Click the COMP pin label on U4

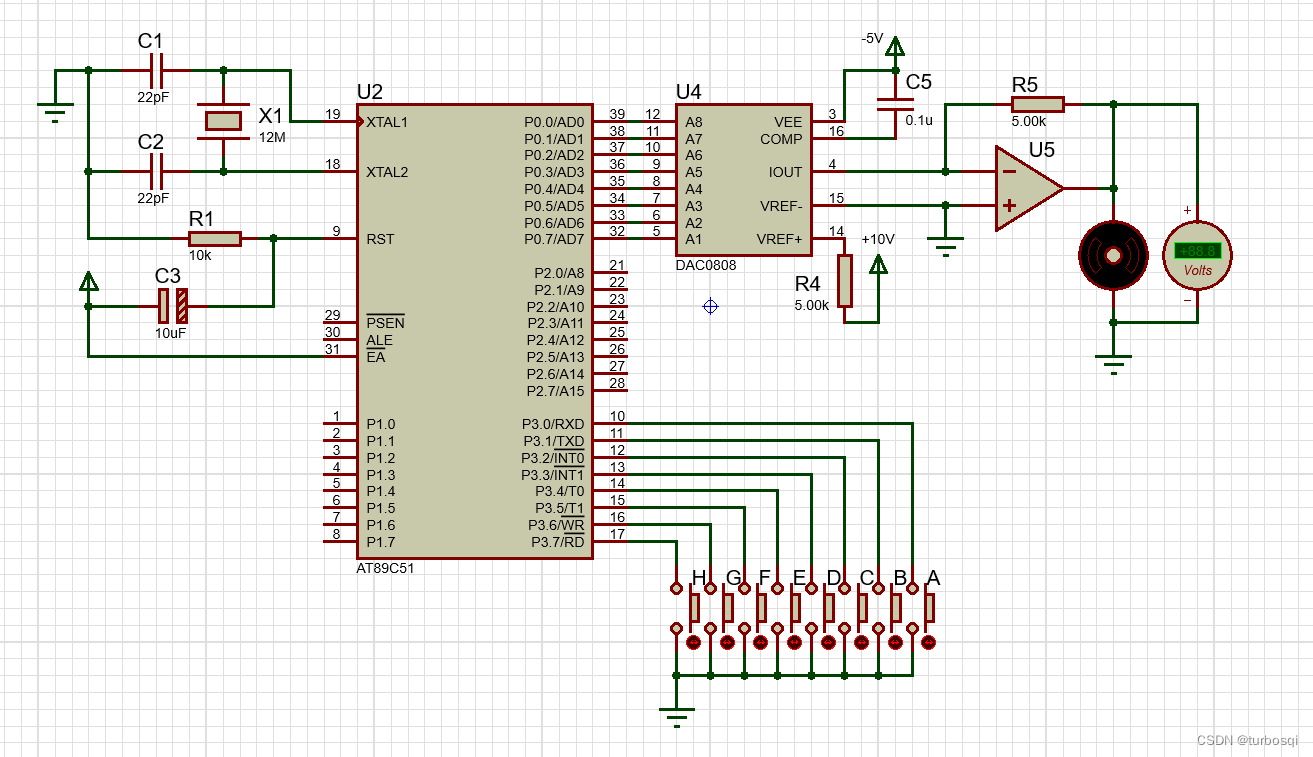781,139
